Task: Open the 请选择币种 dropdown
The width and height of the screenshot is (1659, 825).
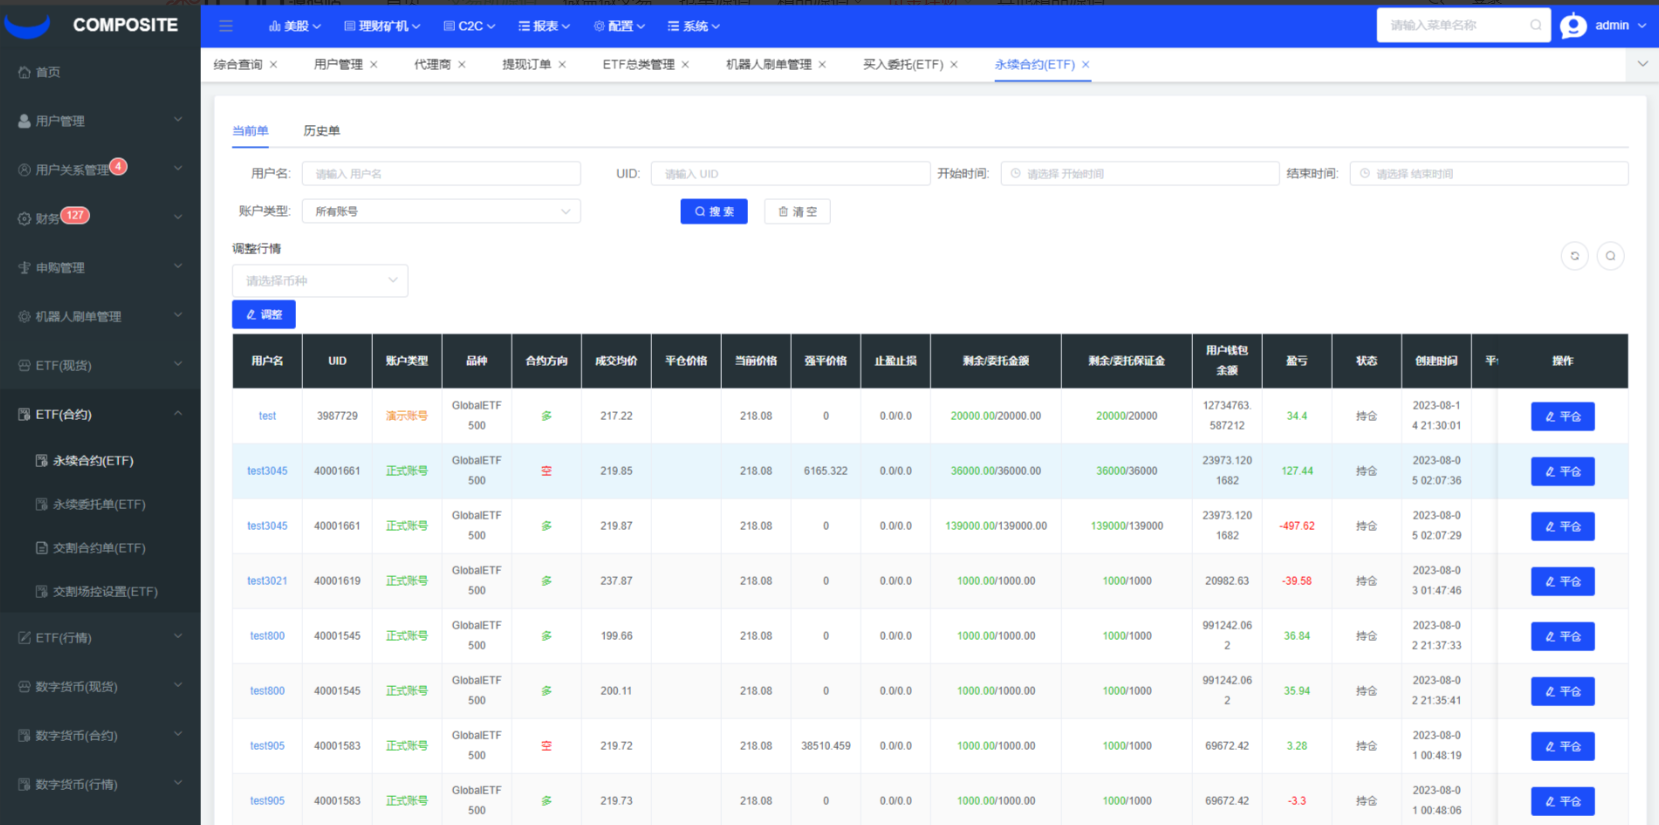Action: [x=320, y=281]
